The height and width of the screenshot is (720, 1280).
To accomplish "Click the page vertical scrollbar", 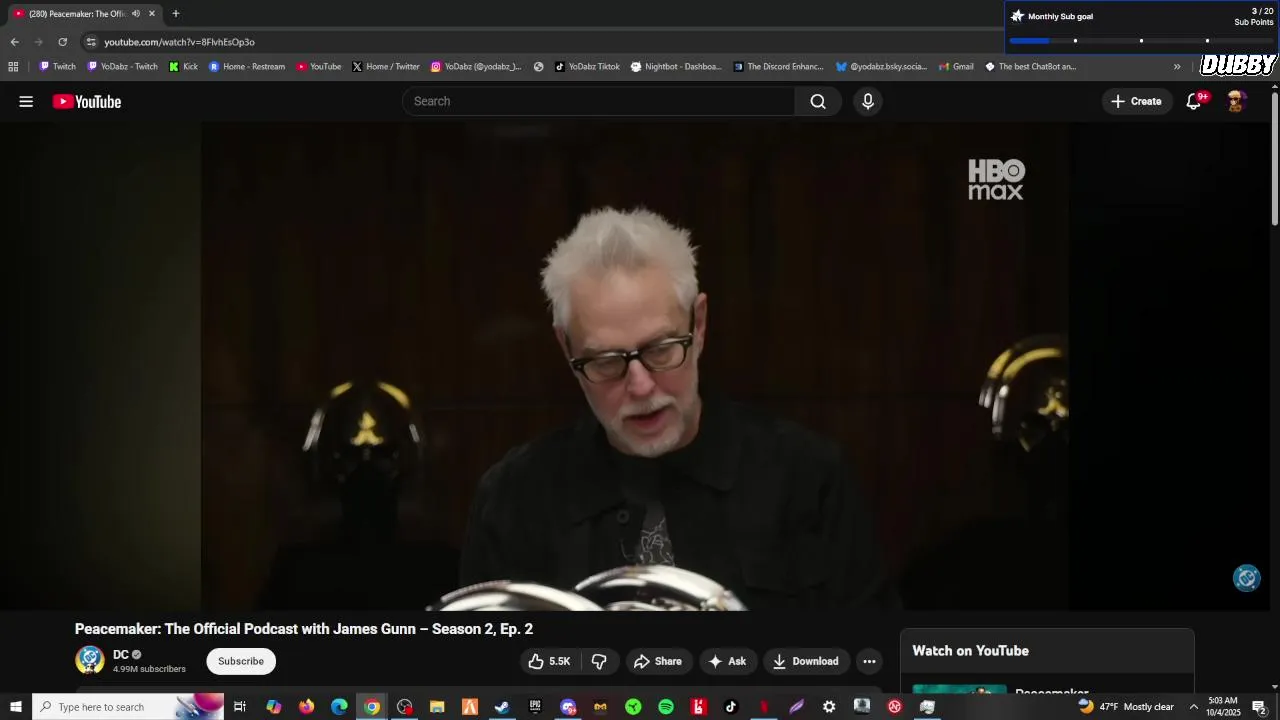I will [x=1275, y=158].
